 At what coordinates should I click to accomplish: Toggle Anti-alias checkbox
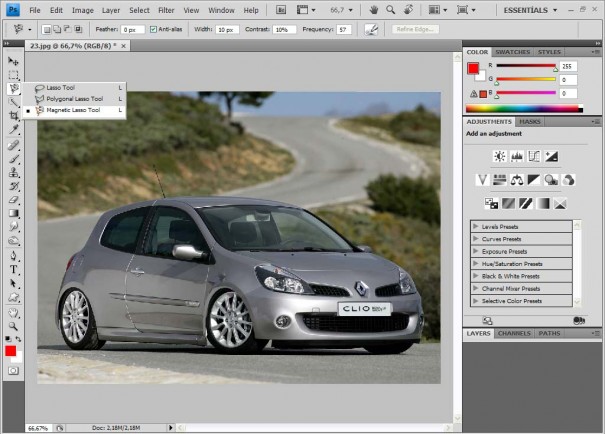tap(153, 29)
